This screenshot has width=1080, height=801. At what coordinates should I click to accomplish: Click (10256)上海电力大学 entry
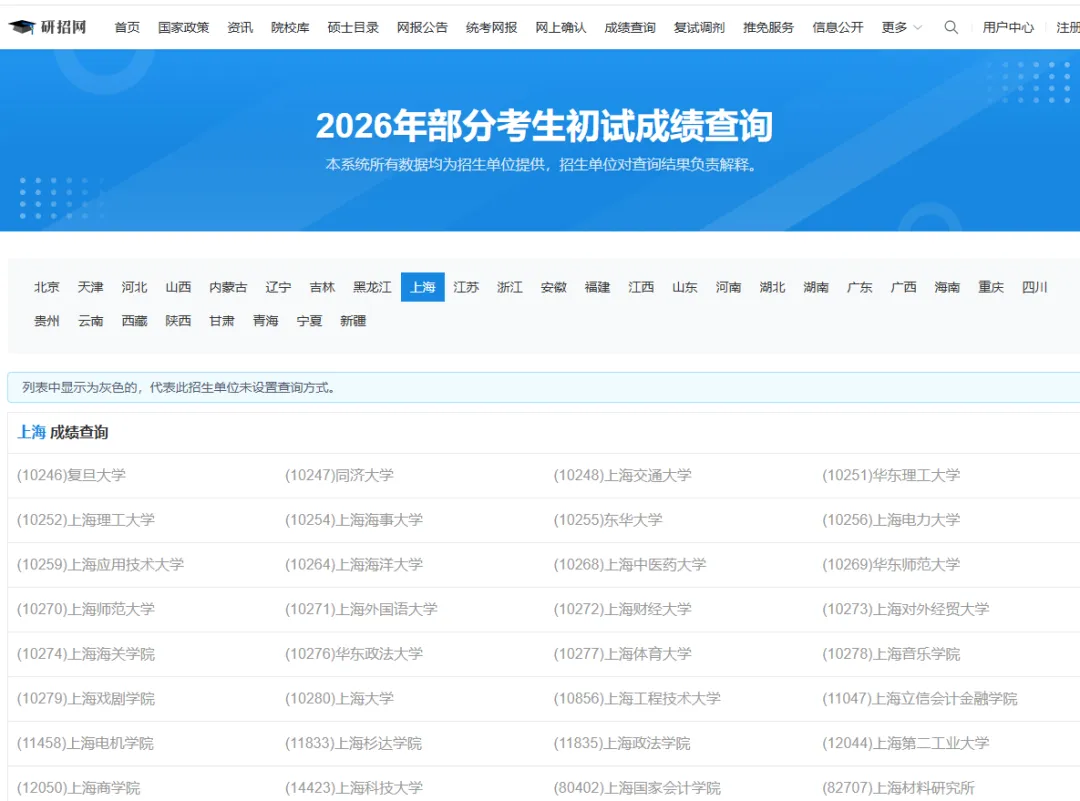(891, 520)
